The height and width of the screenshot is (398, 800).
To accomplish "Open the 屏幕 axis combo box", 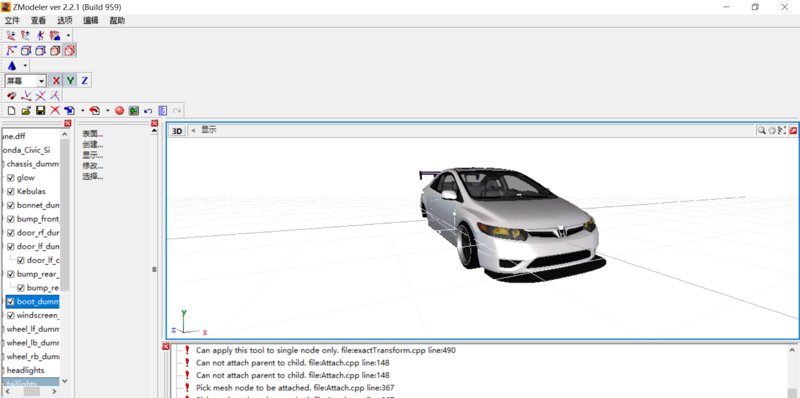I will 26,81.
